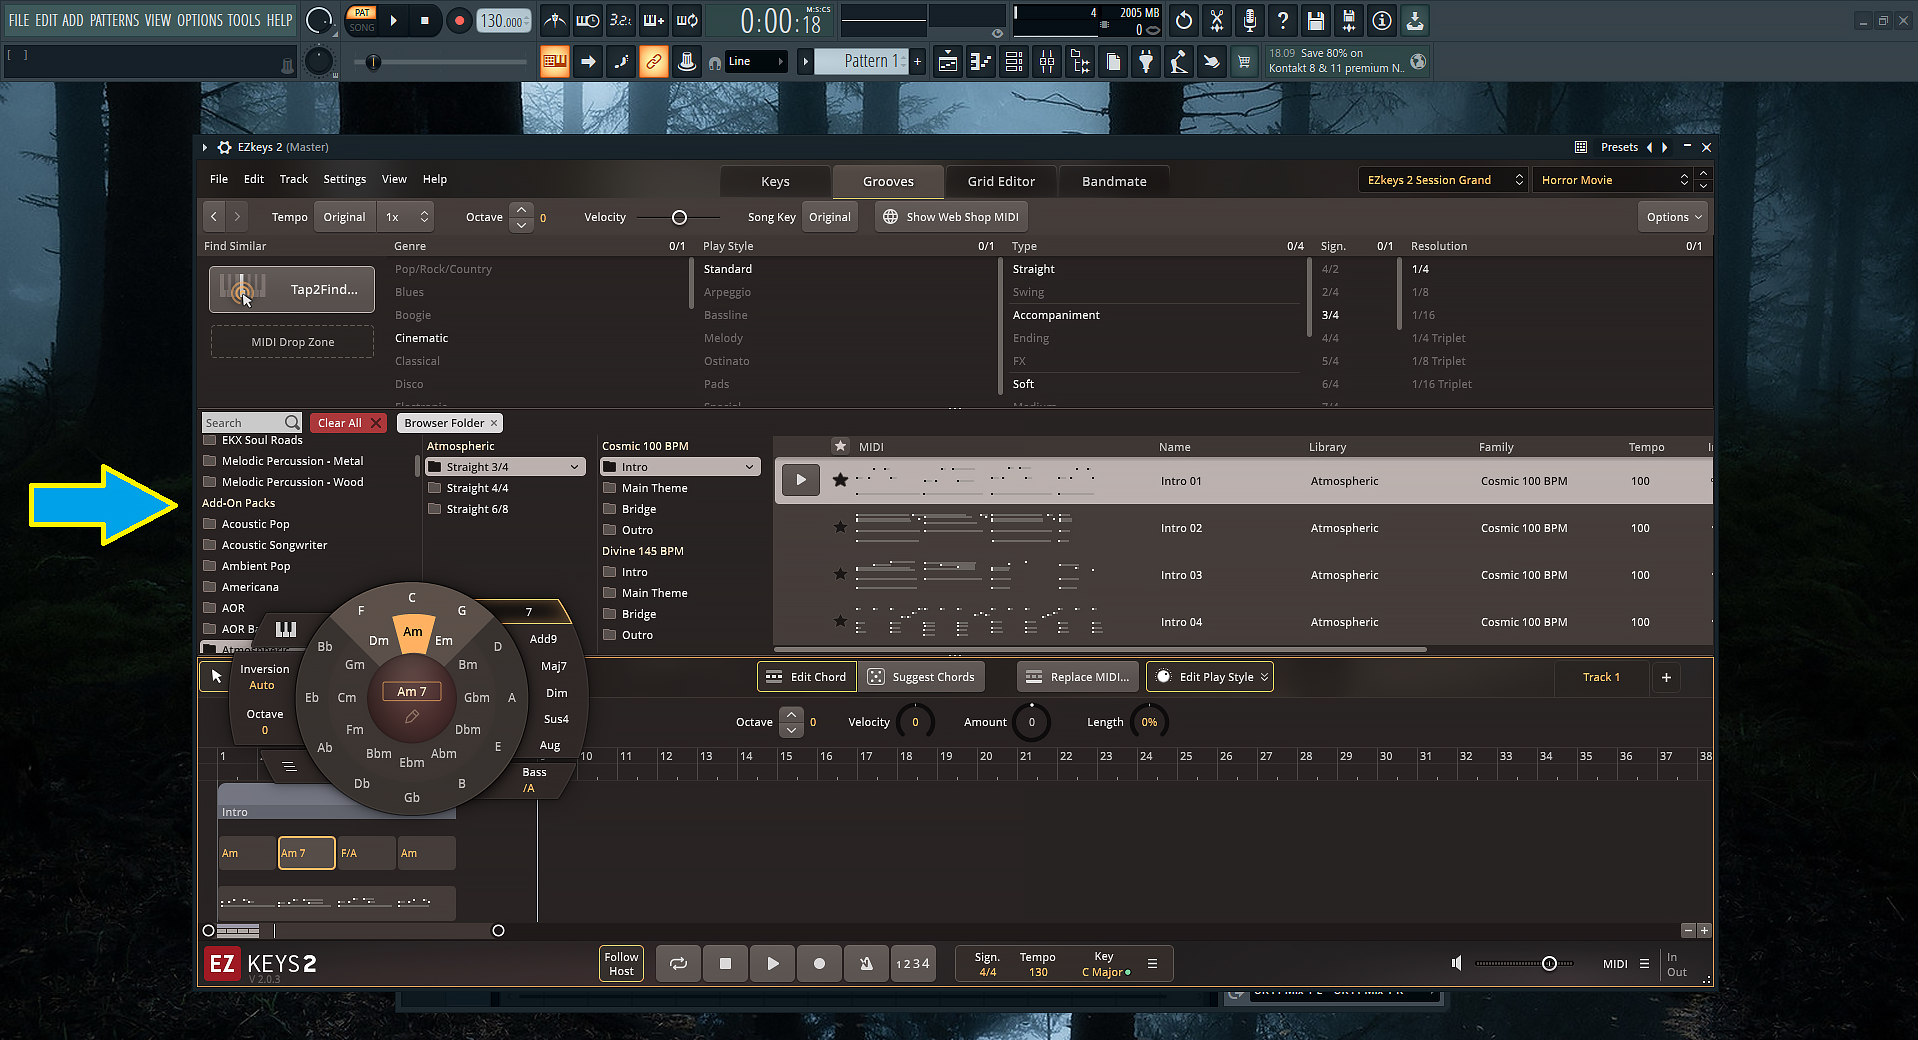Screen dimensions: 1918x1040
Task: Toggle the Follow Host button
Action: [x=621, y=964]
